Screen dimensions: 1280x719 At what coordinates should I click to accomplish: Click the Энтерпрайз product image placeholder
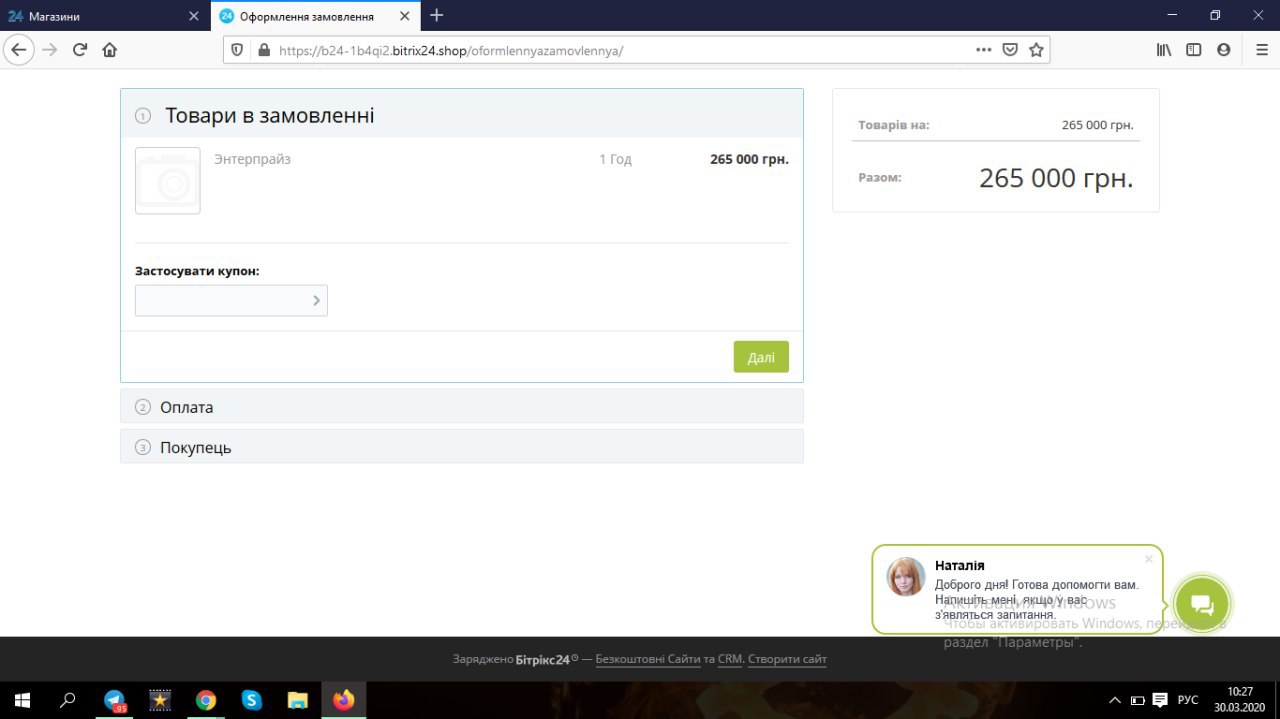point(168,181)
